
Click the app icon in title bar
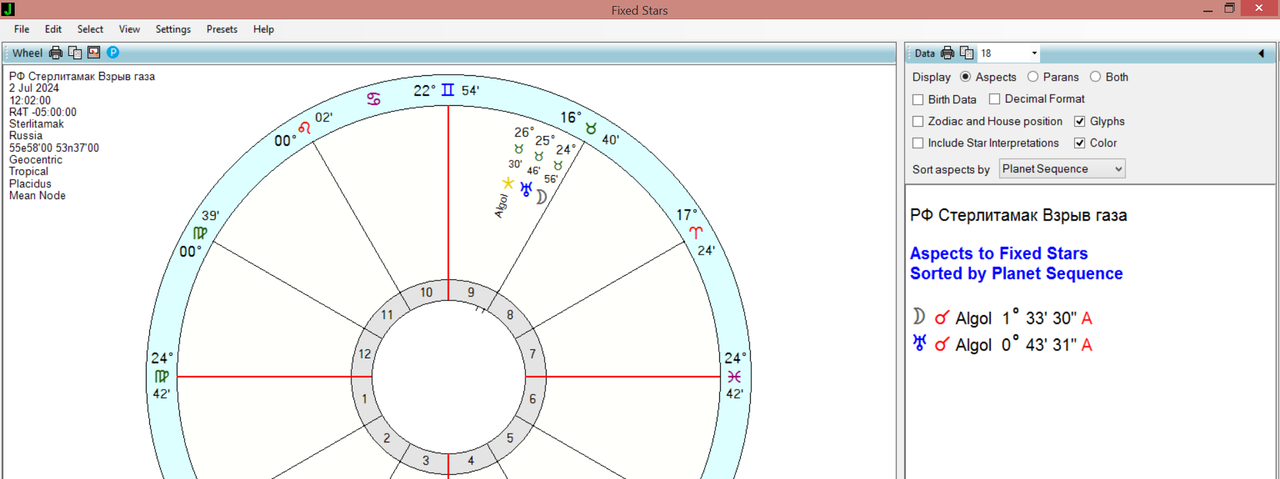coord(8,9)
